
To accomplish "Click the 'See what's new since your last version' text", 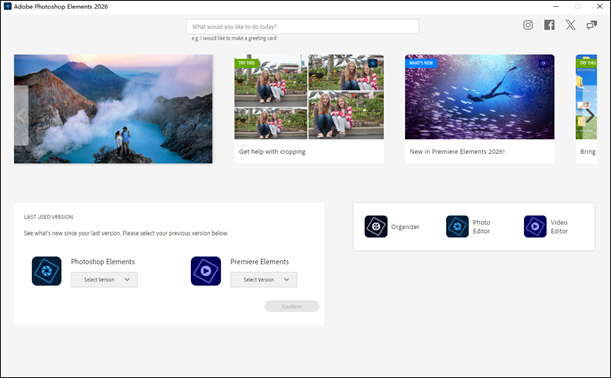I will (x=126, y=233).
